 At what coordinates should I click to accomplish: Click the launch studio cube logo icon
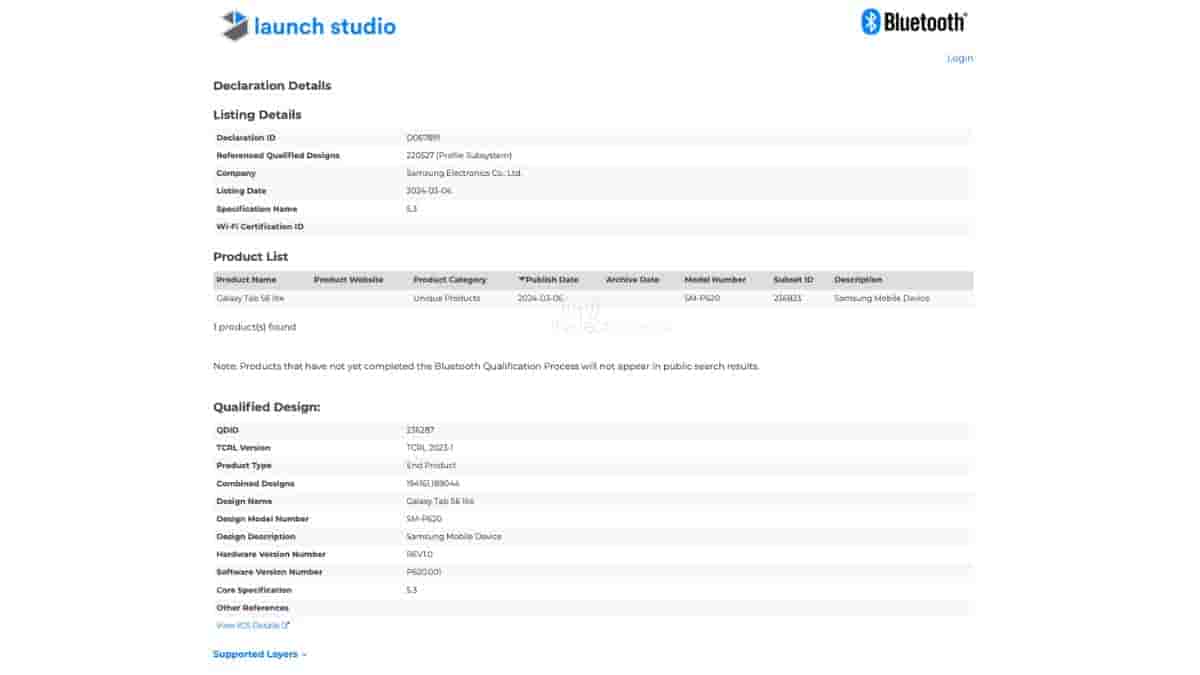coord(234,26)
